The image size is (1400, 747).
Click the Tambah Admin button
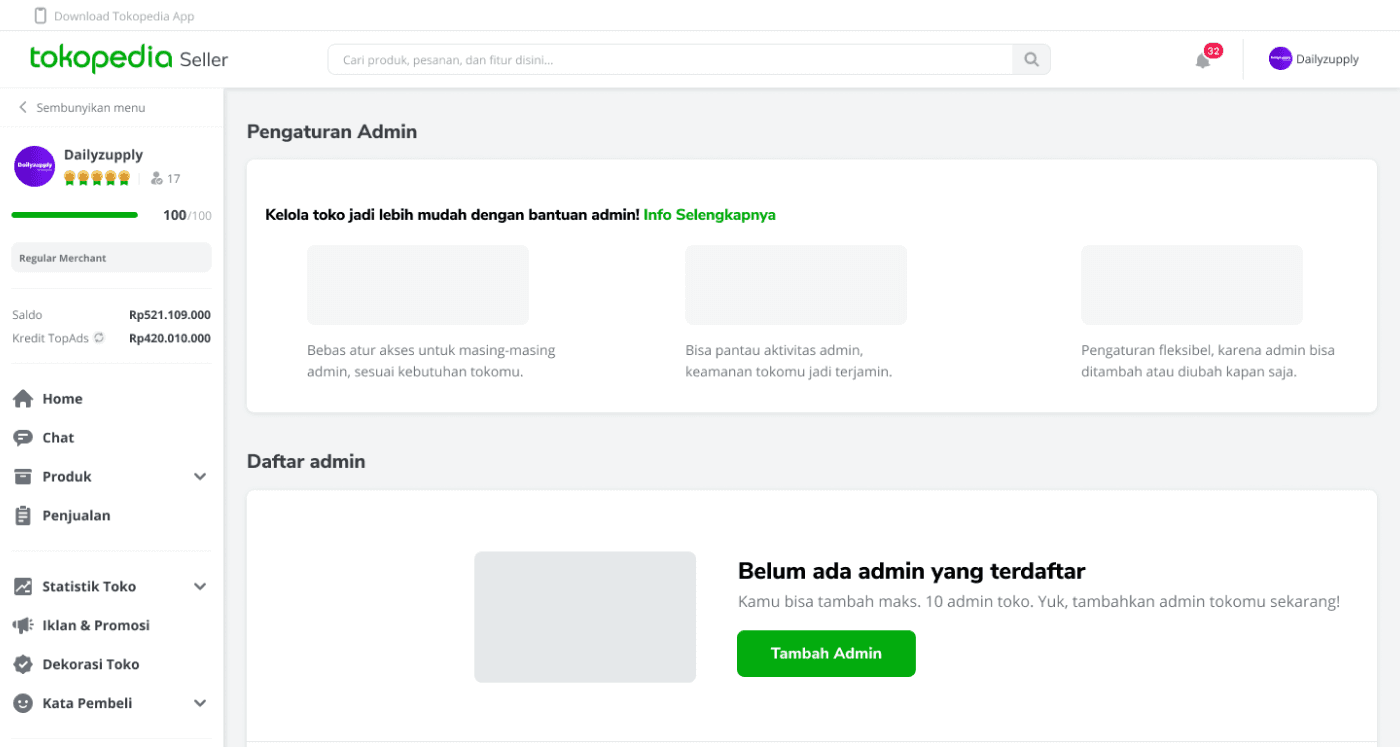pos(826,653)
